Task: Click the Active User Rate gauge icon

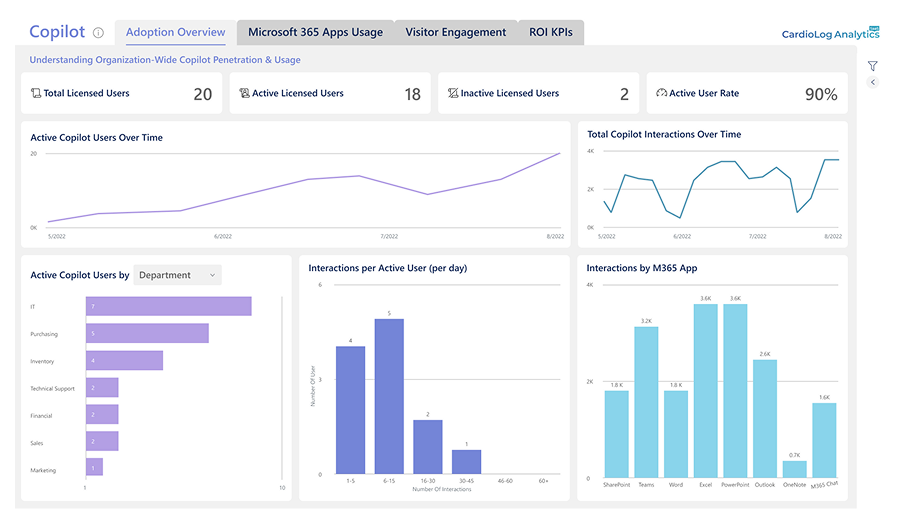Action: (x=661, y=93)
